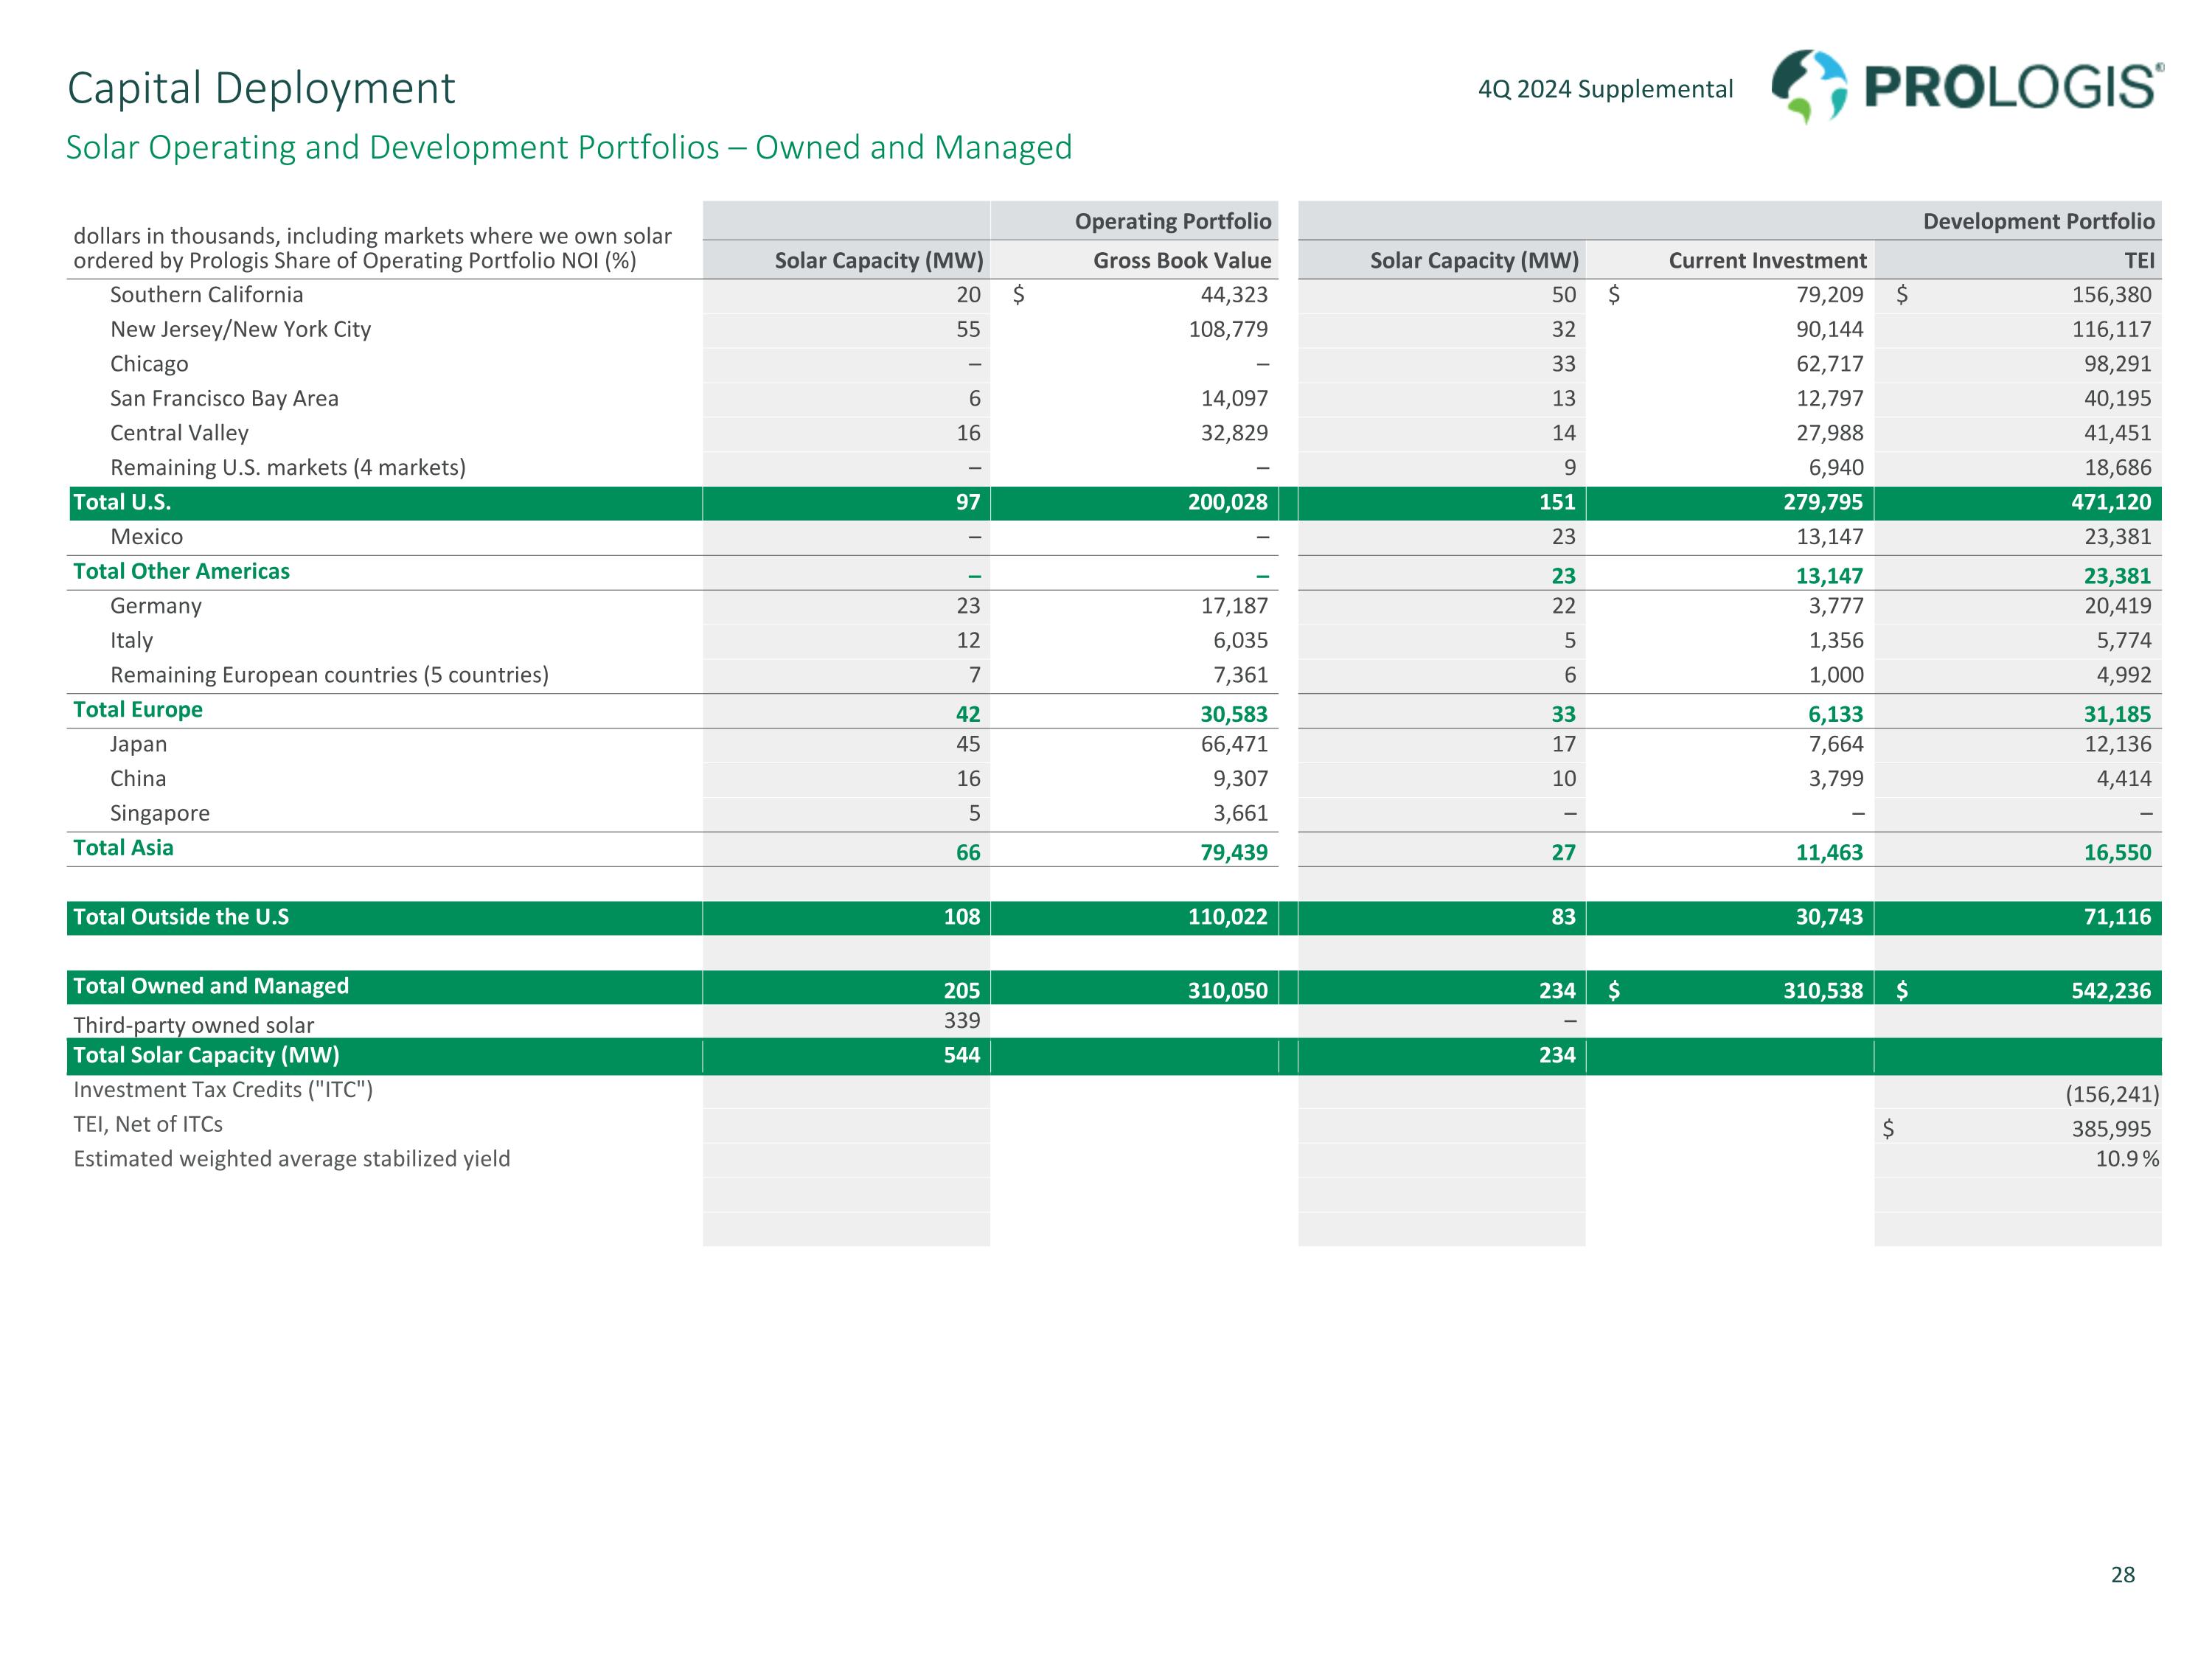2212x1659 pixels.
Task: Click the Gross Book Value column header
Action: click(x=1181, y=261)
